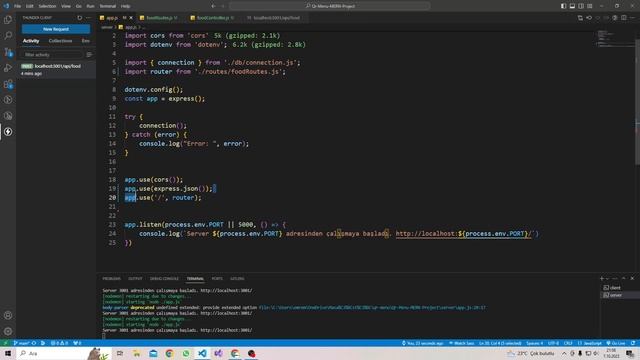This screenshot has width=640, height=360.
Task: Click the New Request button
Action: click(56, 29)
